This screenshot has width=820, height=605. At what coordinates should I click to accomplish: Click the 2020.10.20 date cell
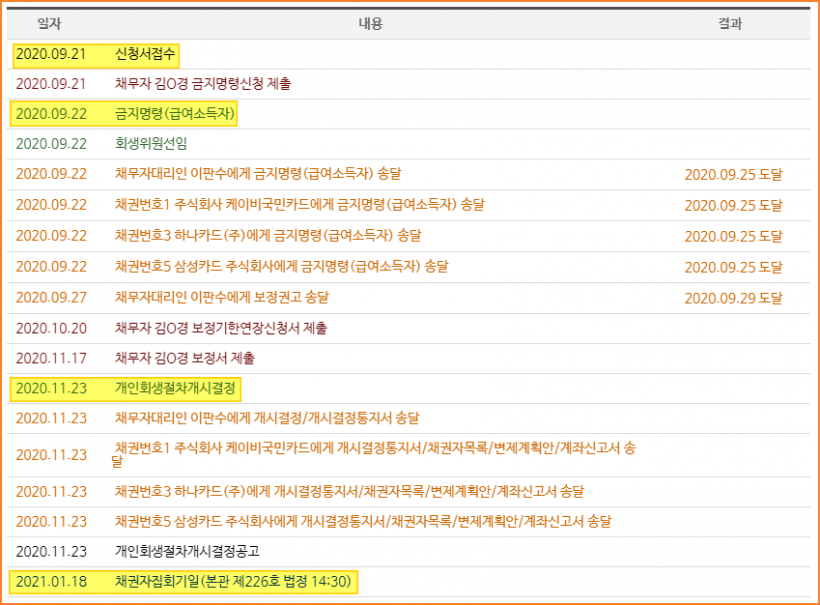click(x=51, y=328)
